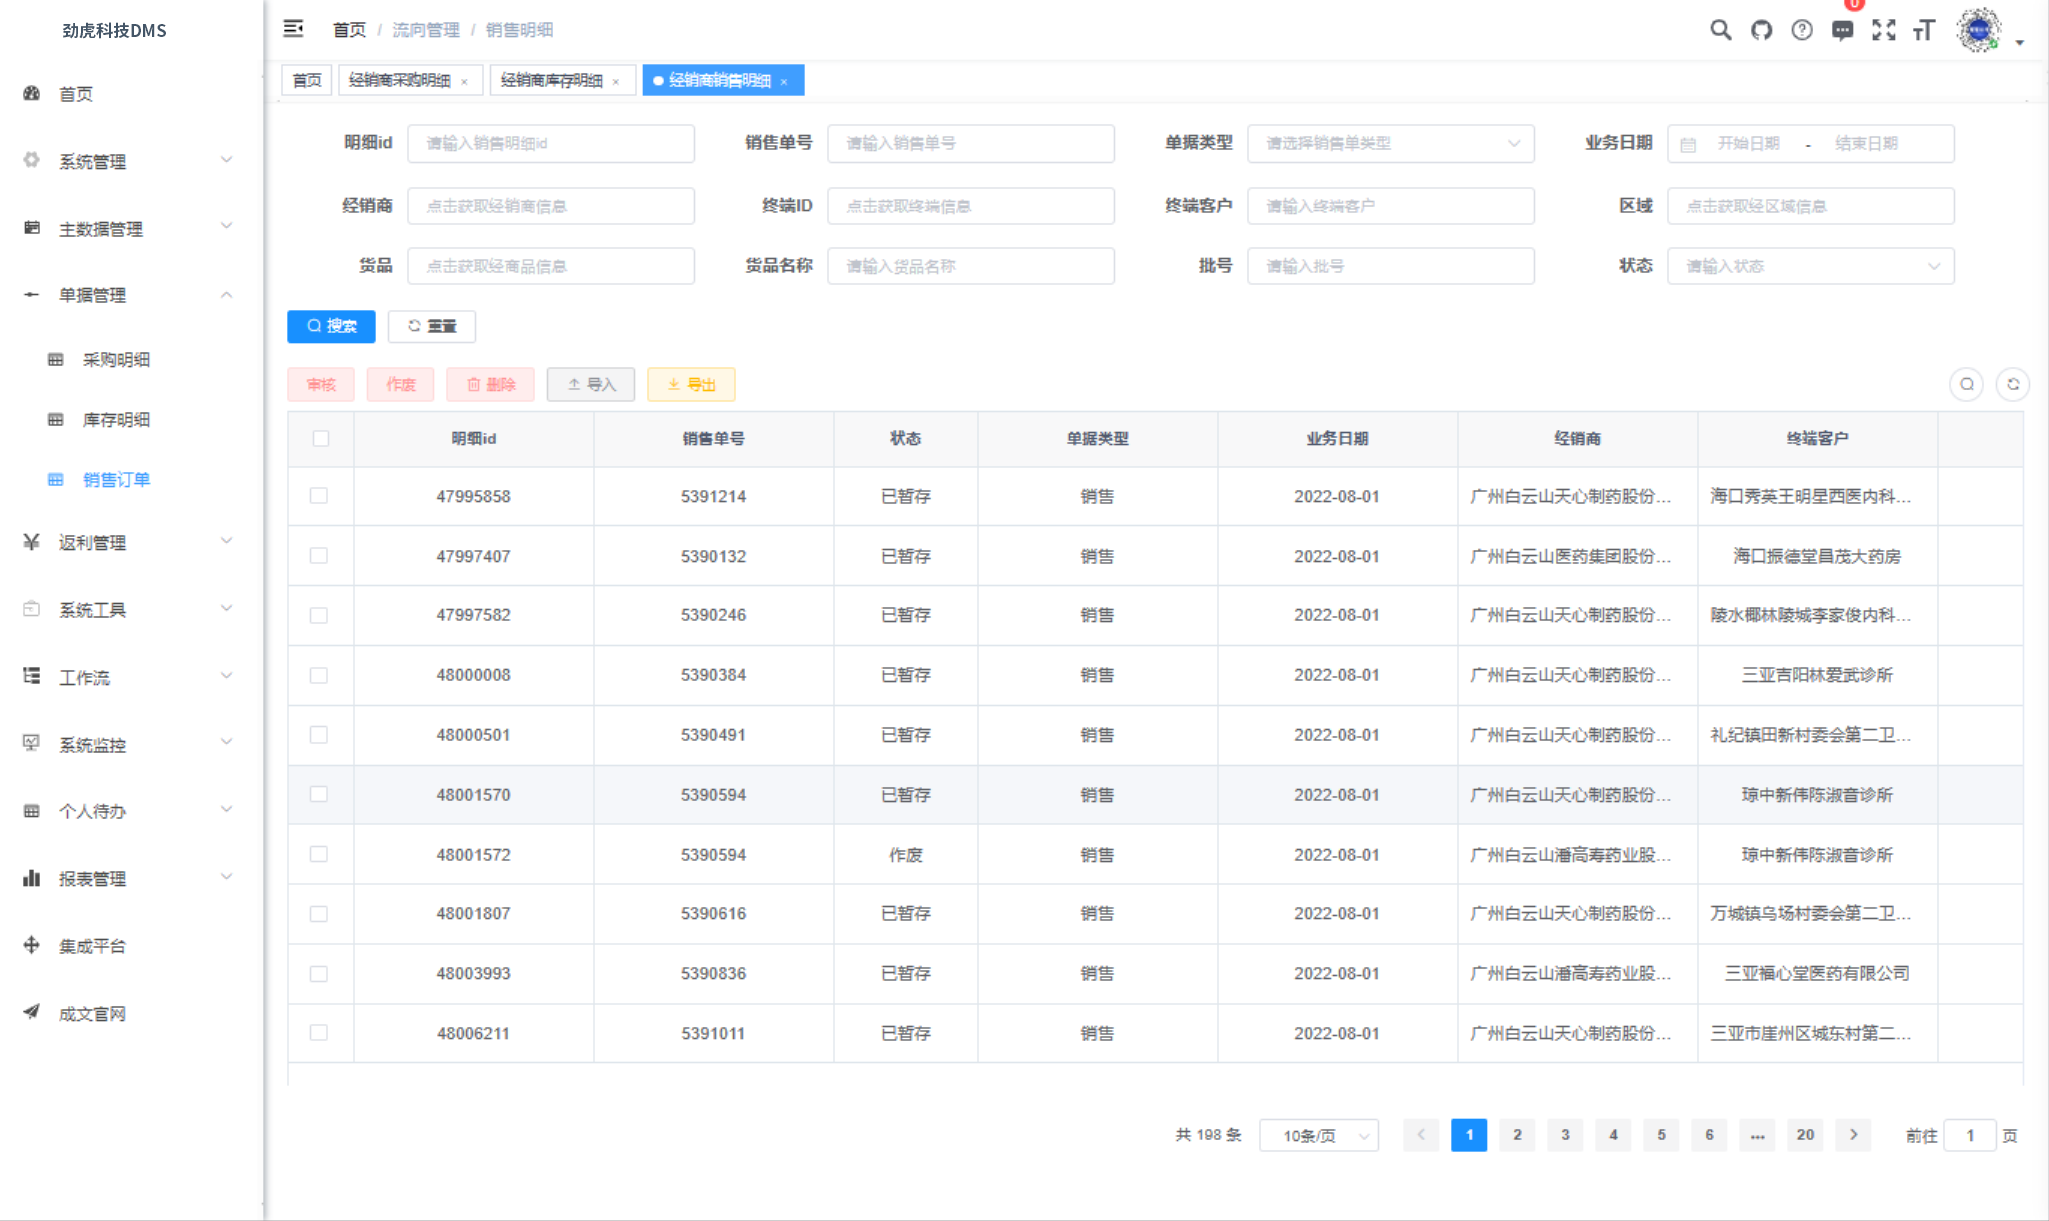
Task: Click the font size icon in header
Action: pyautogui.click(x=1924, y=30)
